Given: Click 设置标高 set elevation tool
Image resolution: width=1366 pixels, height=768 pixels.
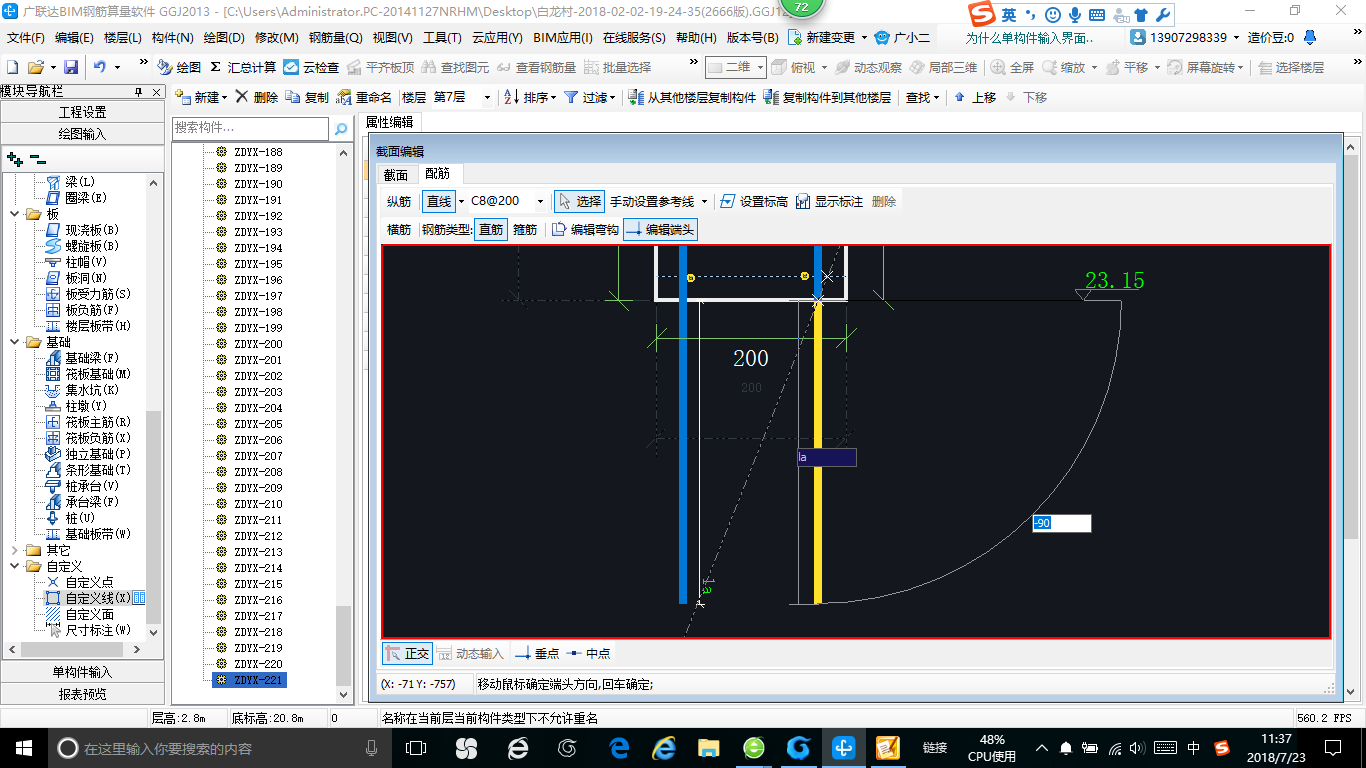Looking at the screenshot, I should pos(754,201).
